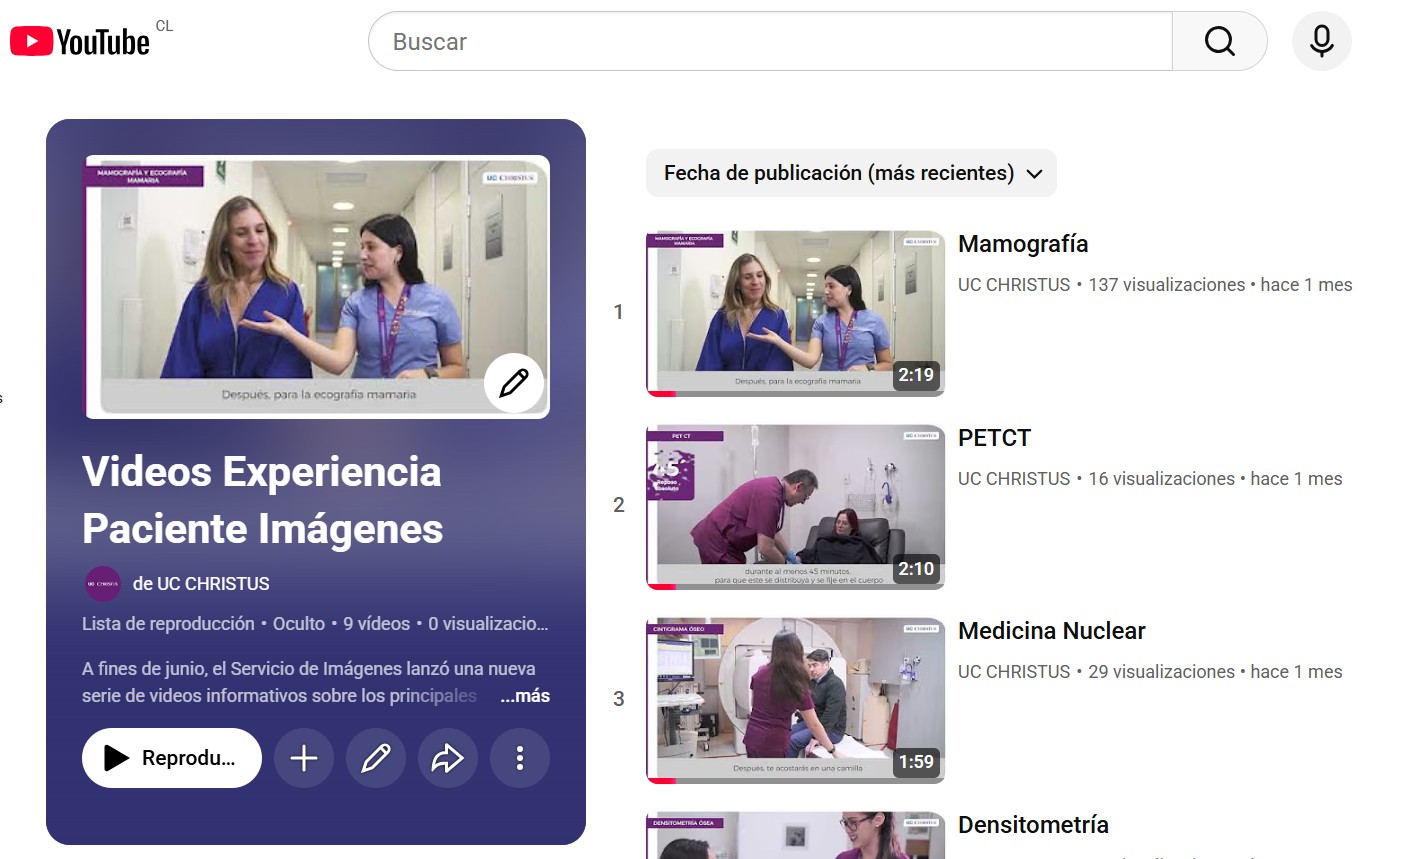Visit UC CHRISTUS channel under Medicina Nuclear
1411x859 pixels.
1014,672
